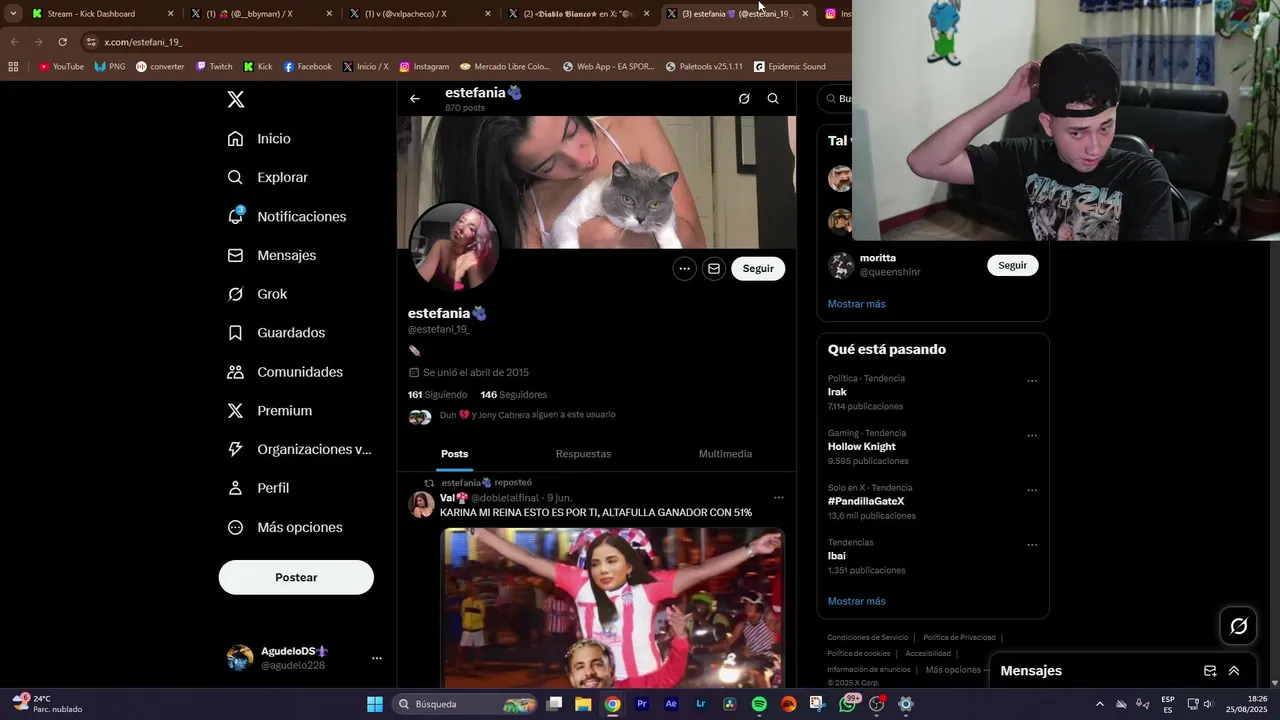Open Política de Privacidad footer link
Image resolution: width=1280 pixels, height=720 pixels.
click(959, 637)
